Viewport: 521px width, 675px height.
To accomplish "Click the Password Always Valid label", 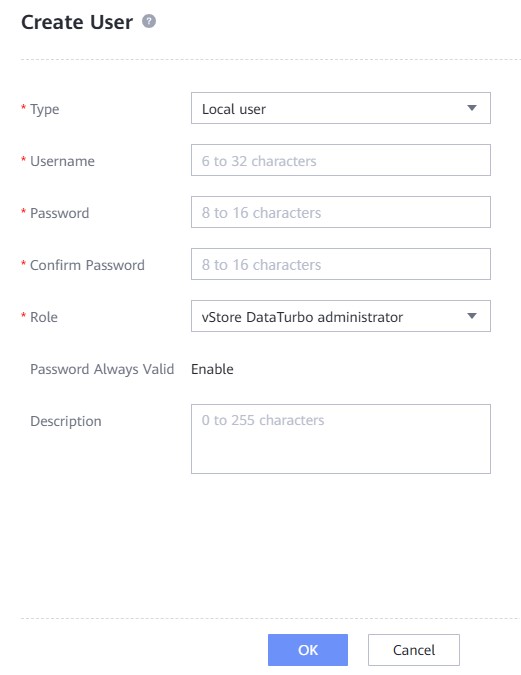I will click(102, 369).
